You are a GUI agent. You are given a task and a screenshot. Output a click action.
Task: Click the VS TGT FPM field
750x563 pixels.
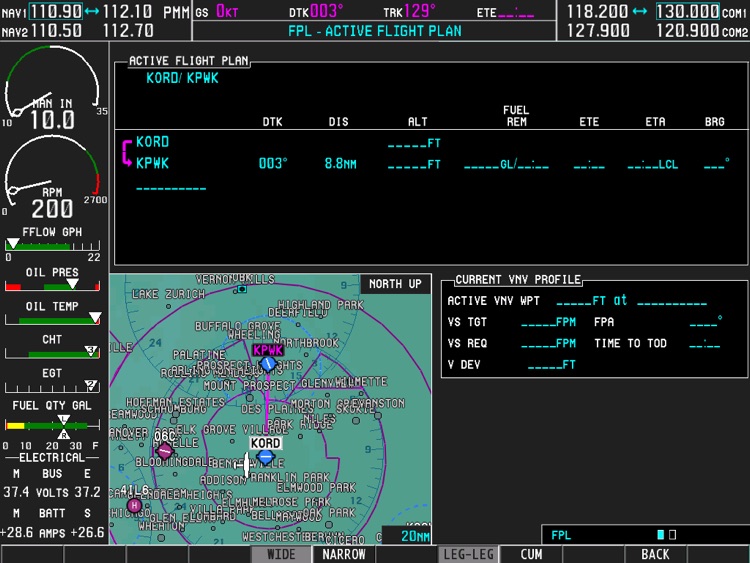tap(549, 322)
